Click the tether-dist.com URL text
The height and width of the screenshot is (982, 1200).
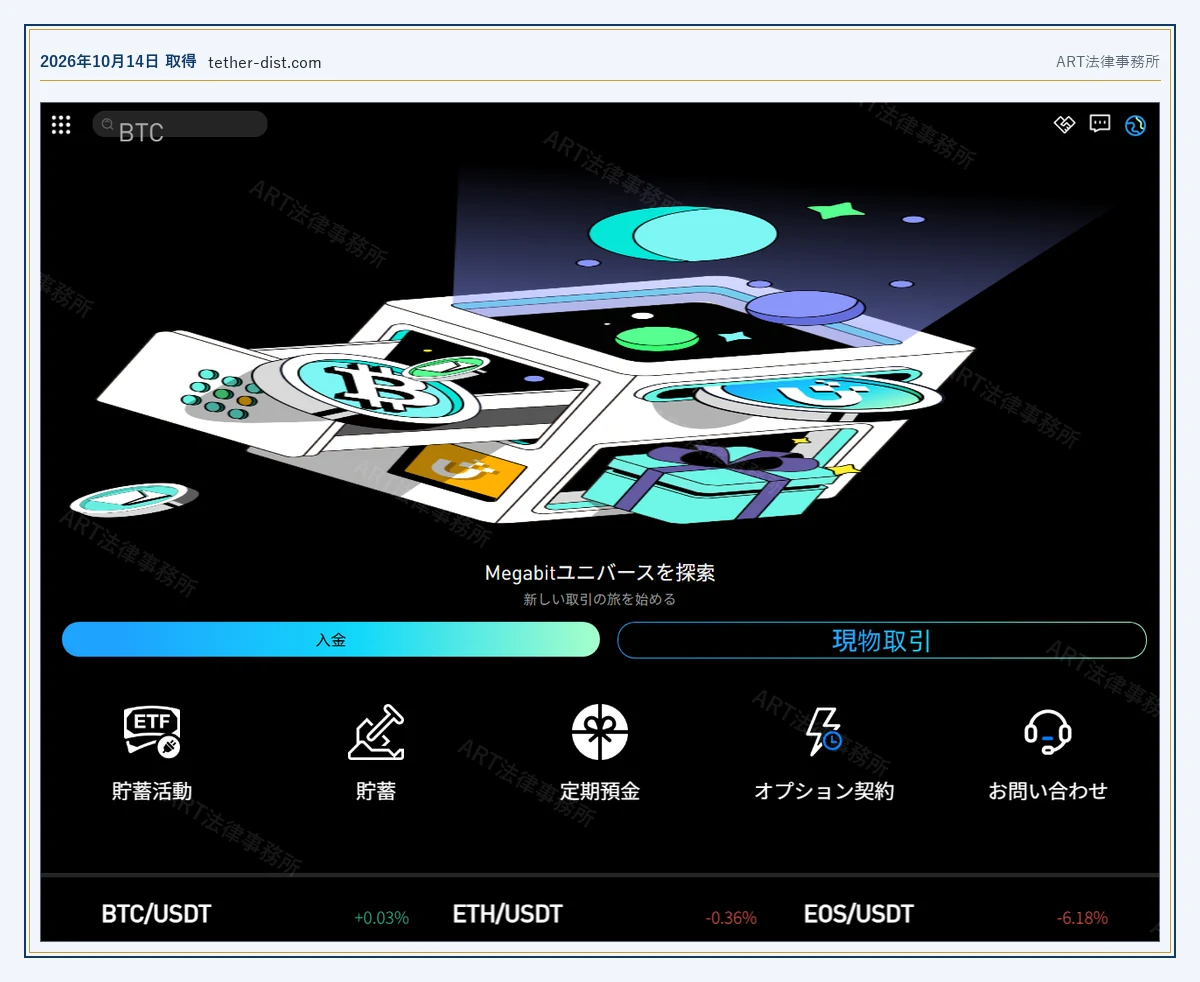tap(265, 62)
